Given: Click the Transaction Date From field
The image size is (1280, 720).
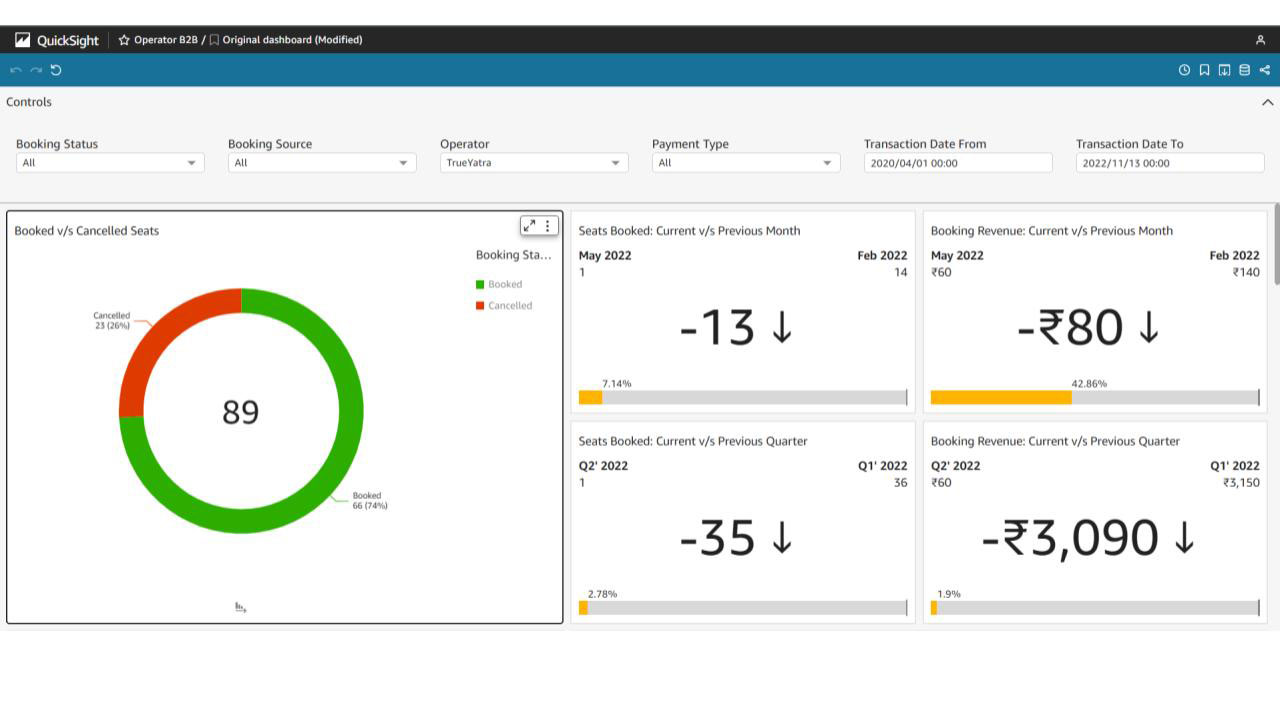Looking at the screenshot, I should 957,163.
